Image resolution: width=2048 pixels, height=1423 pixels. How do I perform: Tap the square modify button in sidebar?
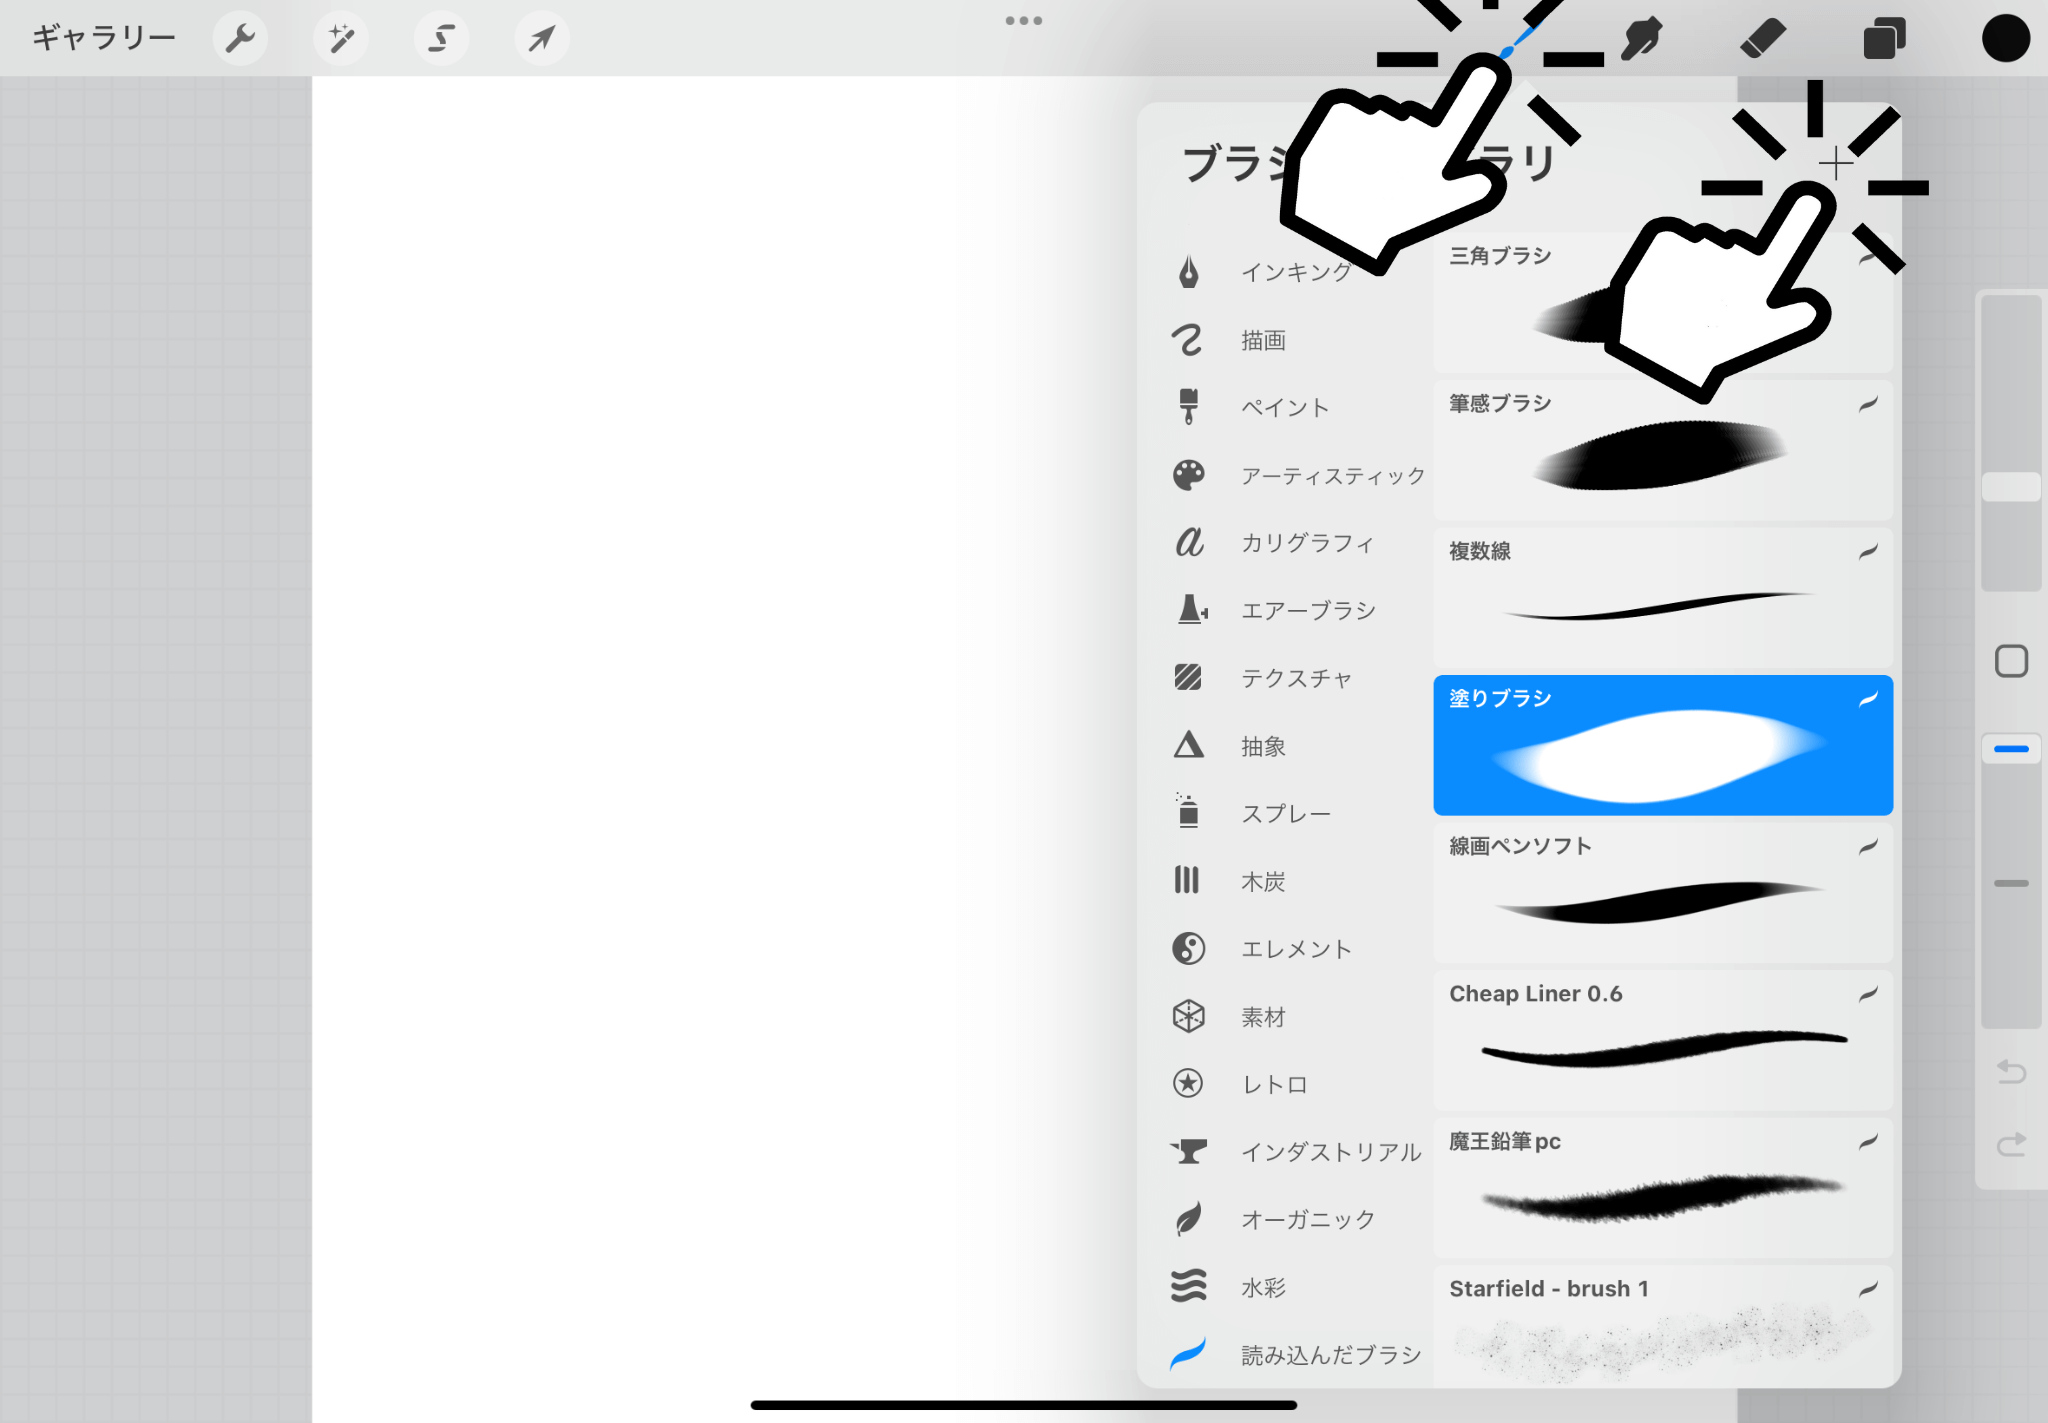(x=2011, y=661)
